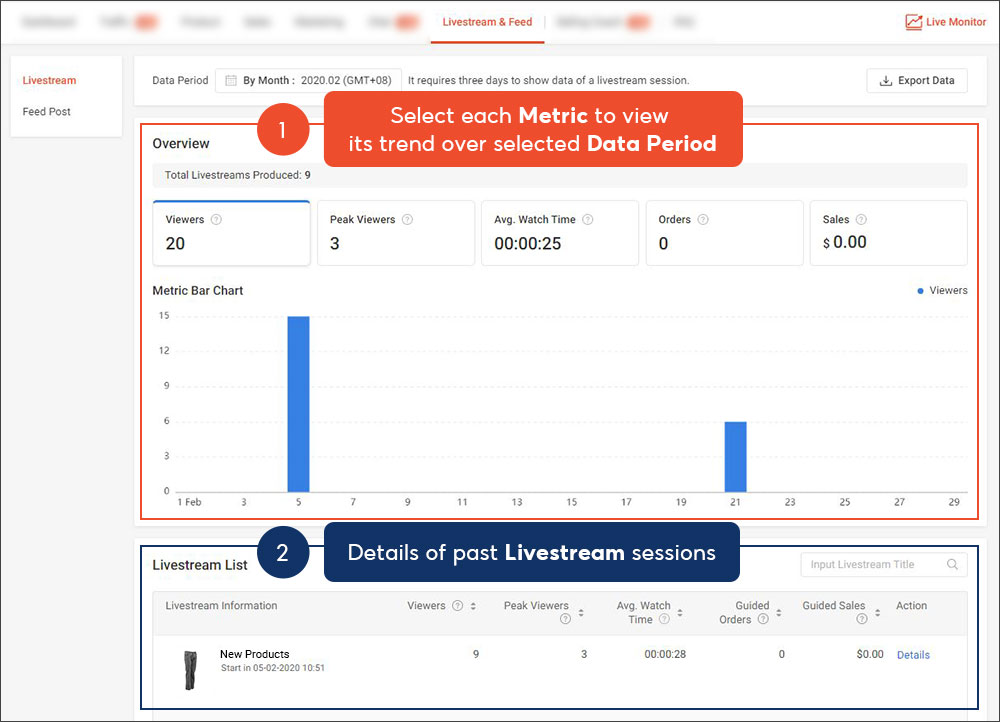
Task: Open help icon beside Avg. Watch Time metric
Action: 587,219
